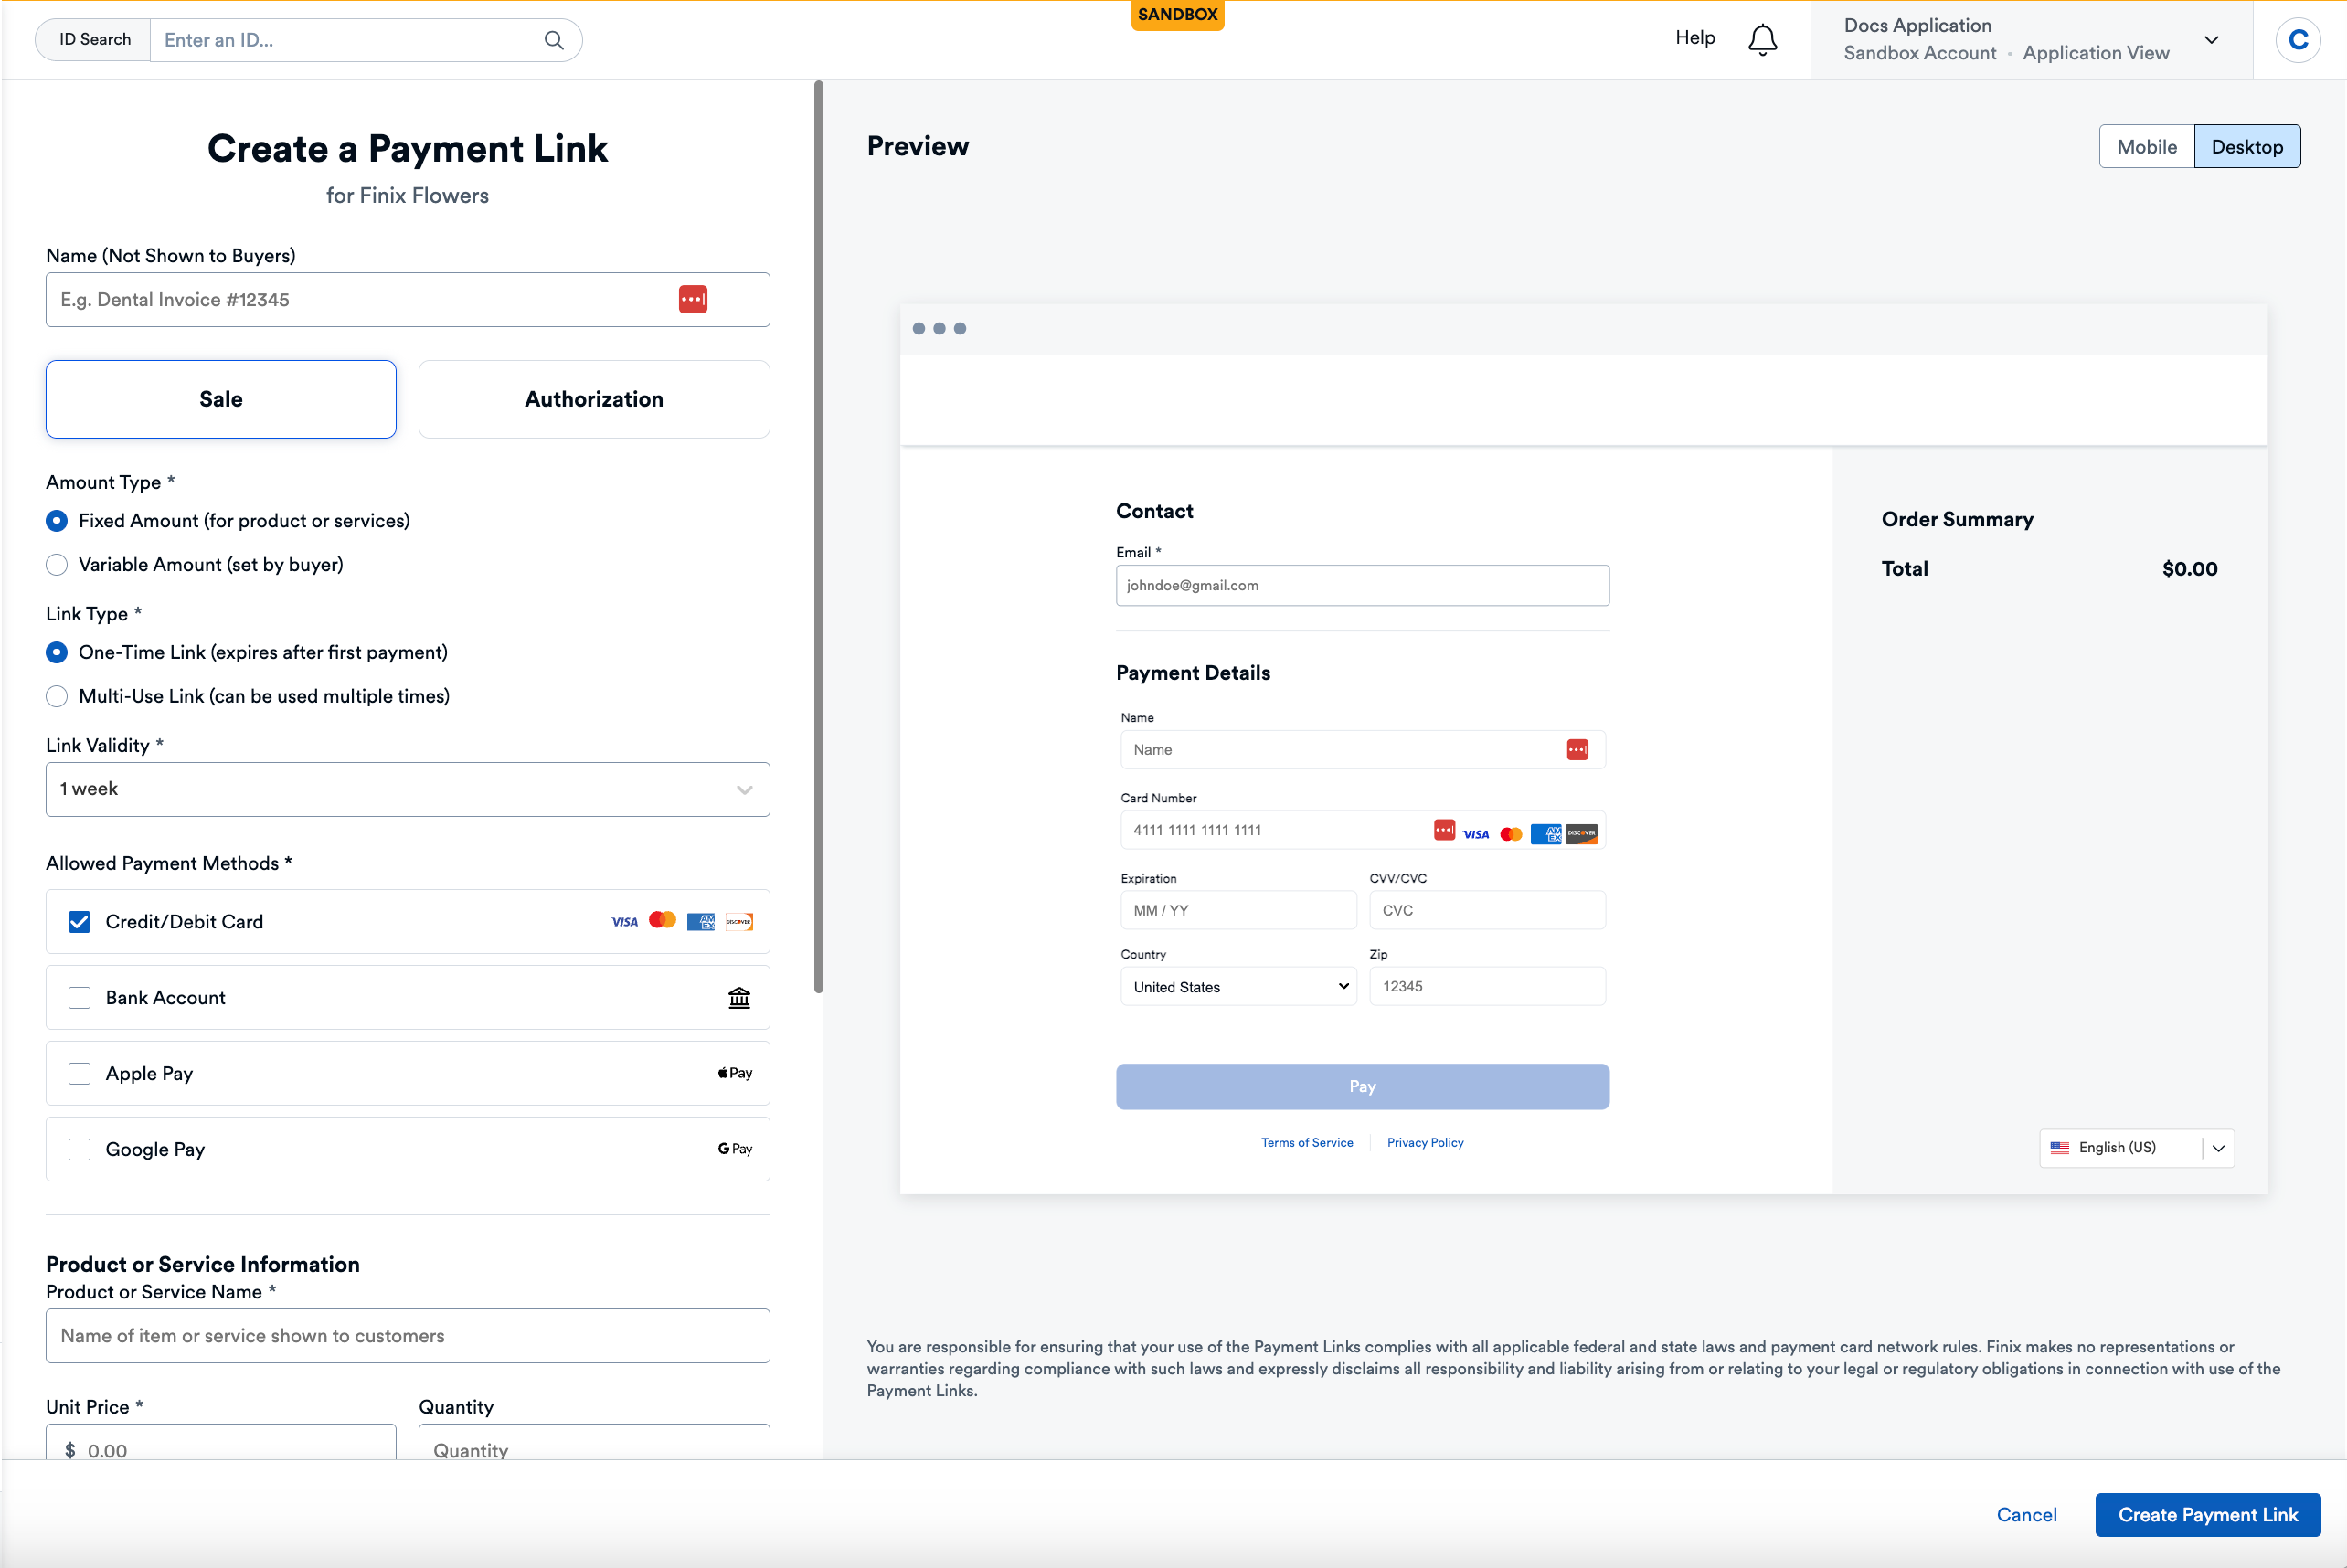Image resolution: width=2347 pixels, height=1568 pixels.
Task: Click the Finix logo in top right corner
Action: (2297, 39)
